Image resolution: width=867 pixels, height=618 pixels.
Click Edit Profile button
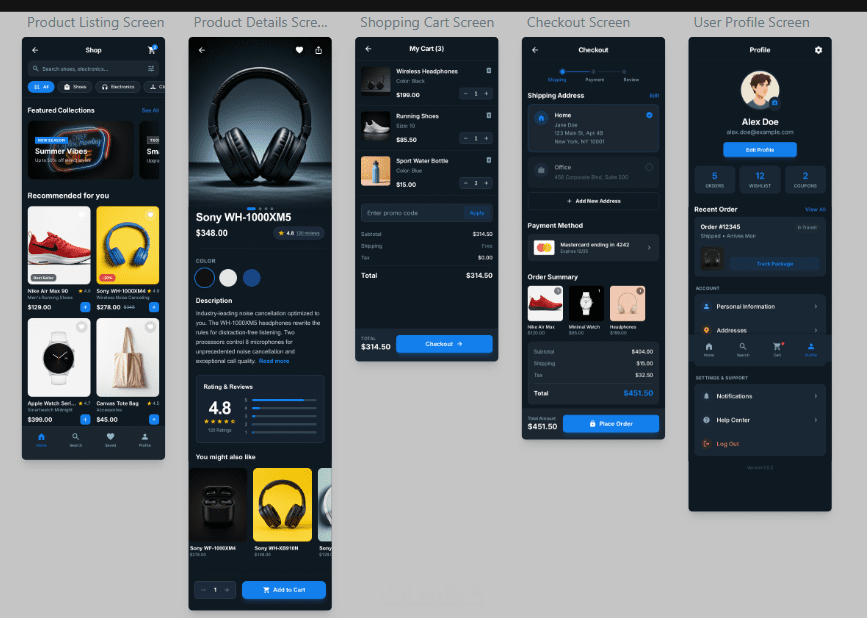click(x=760, y=150)
